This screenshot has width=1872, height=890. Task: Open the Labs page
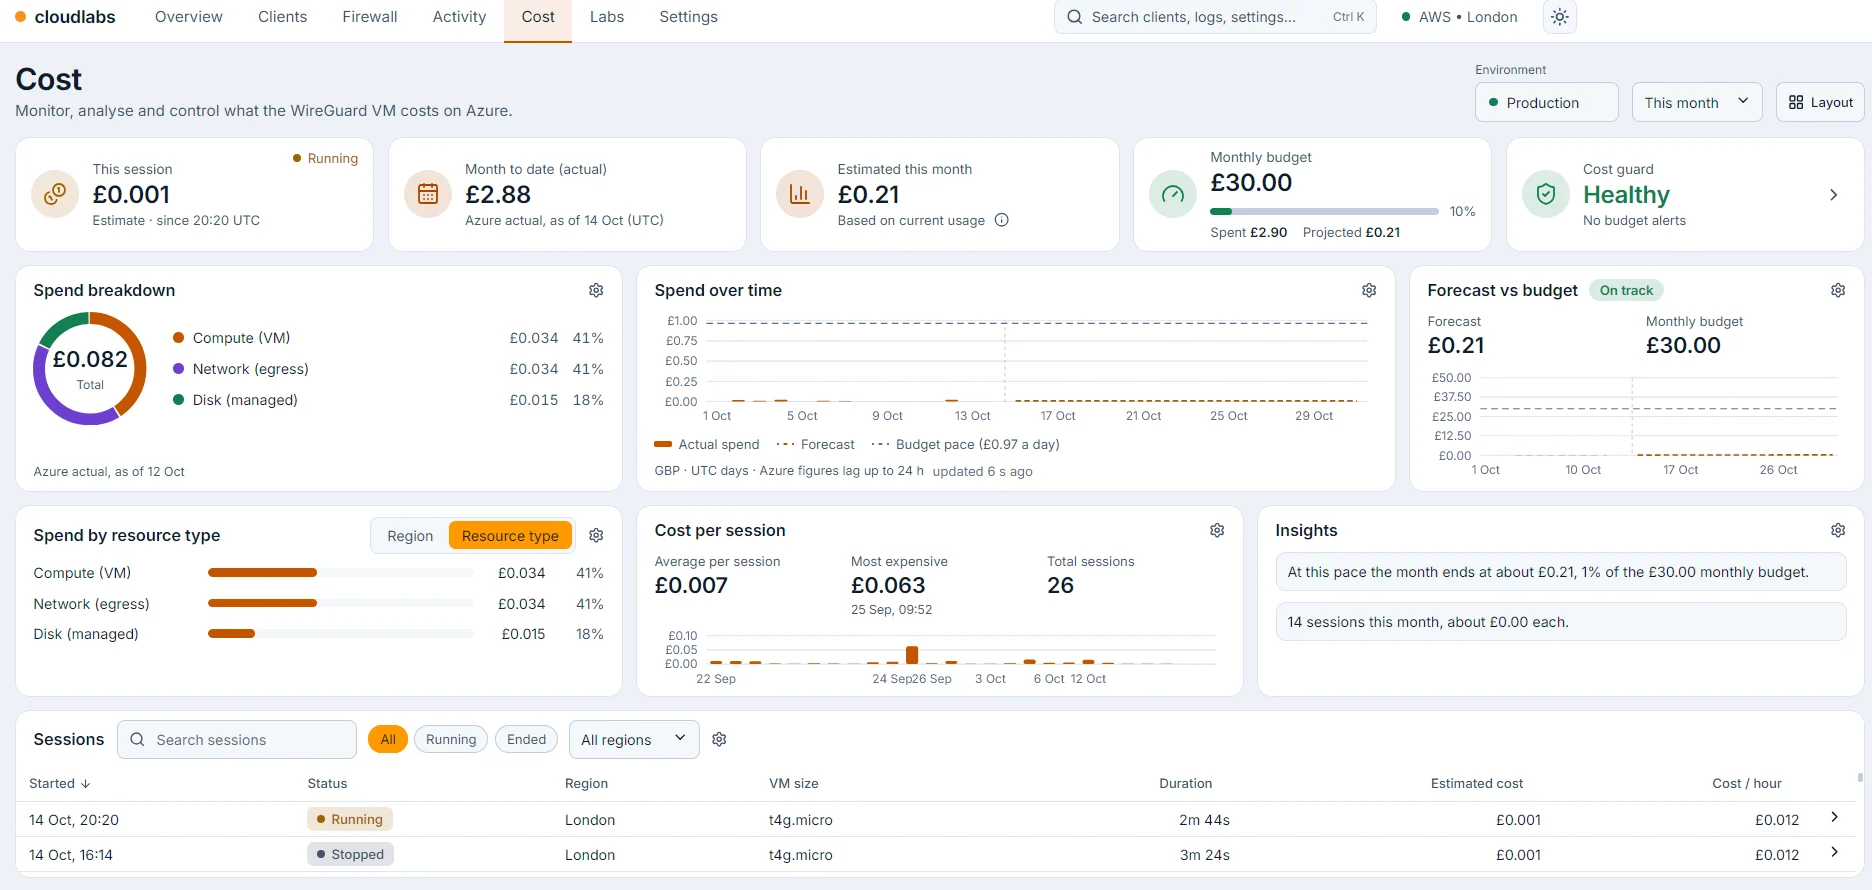[607, 17]
